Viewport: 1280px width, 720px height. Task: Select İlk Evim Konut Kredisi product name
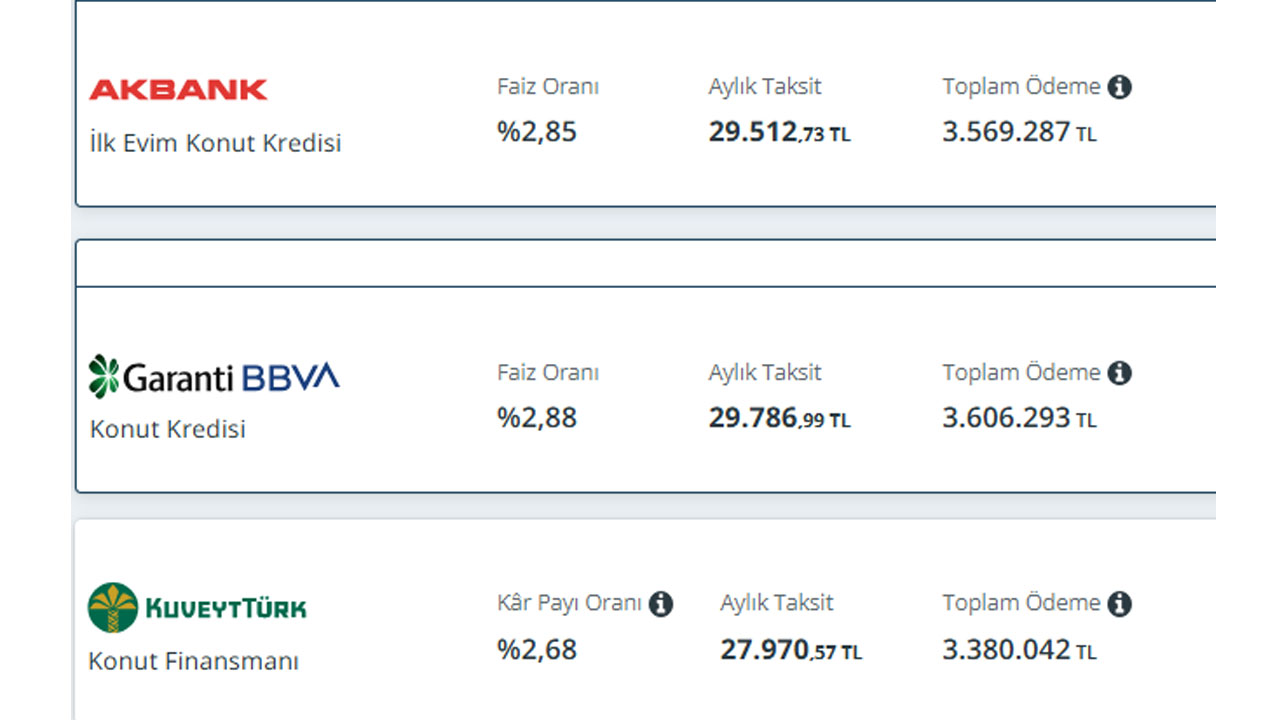(215, 143)
